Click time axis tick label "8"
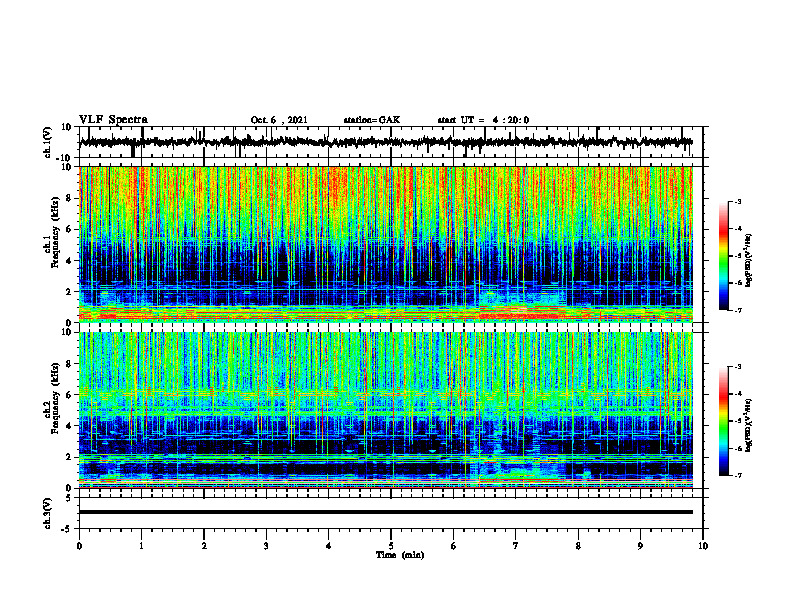792x612 pixels. pyautogui.click(x=578, y=546)
